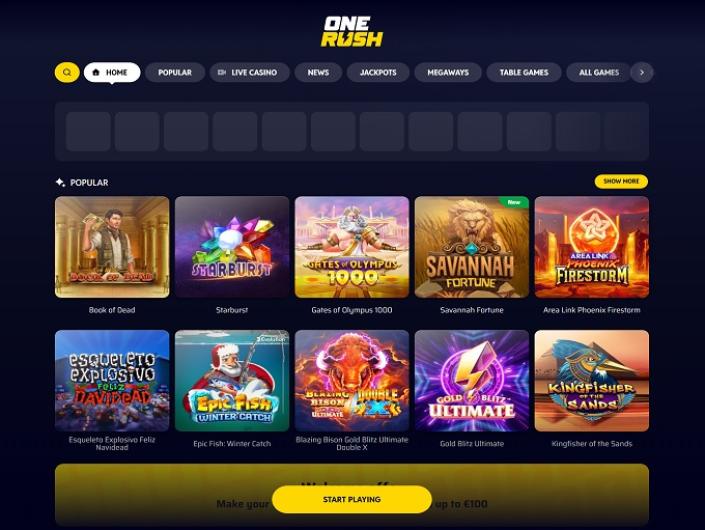Open the Book of Dead game thumbnail
The height and width of the screenshot is (530, 705).
pyautogui.click(x=112, y=247)
